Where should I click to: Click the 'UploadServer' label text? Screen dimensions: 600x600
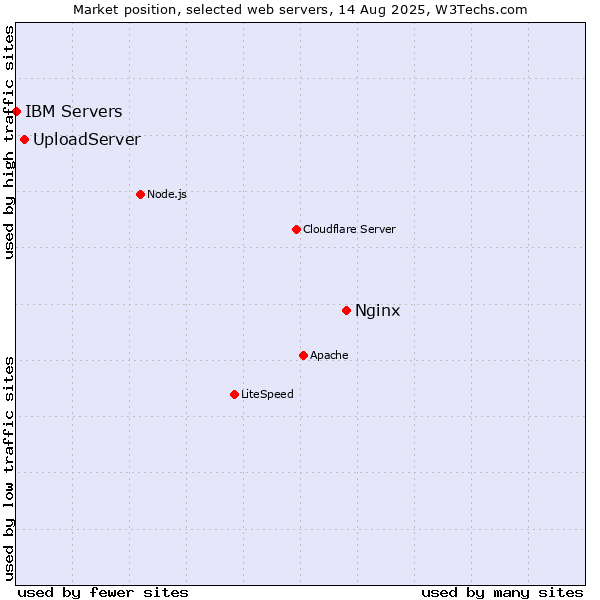tap(87, 140)
